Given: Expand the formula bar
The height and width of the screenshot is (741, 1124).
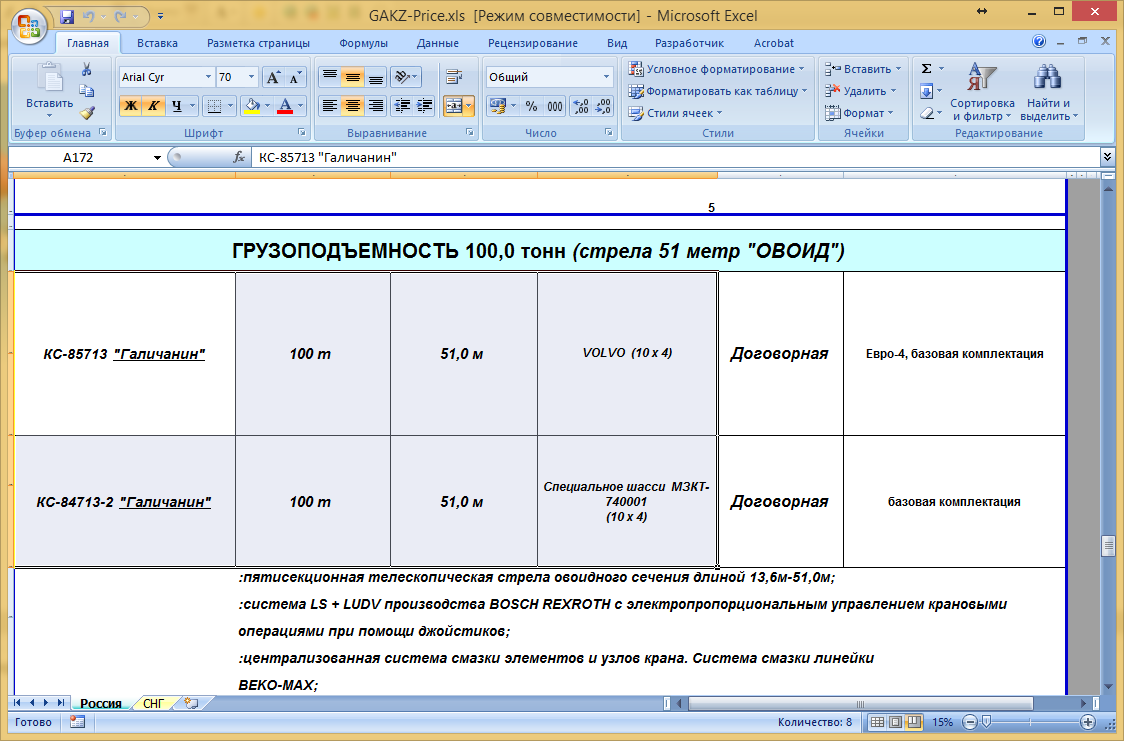Looking at the screenshot, I should tap(1108, 157).
